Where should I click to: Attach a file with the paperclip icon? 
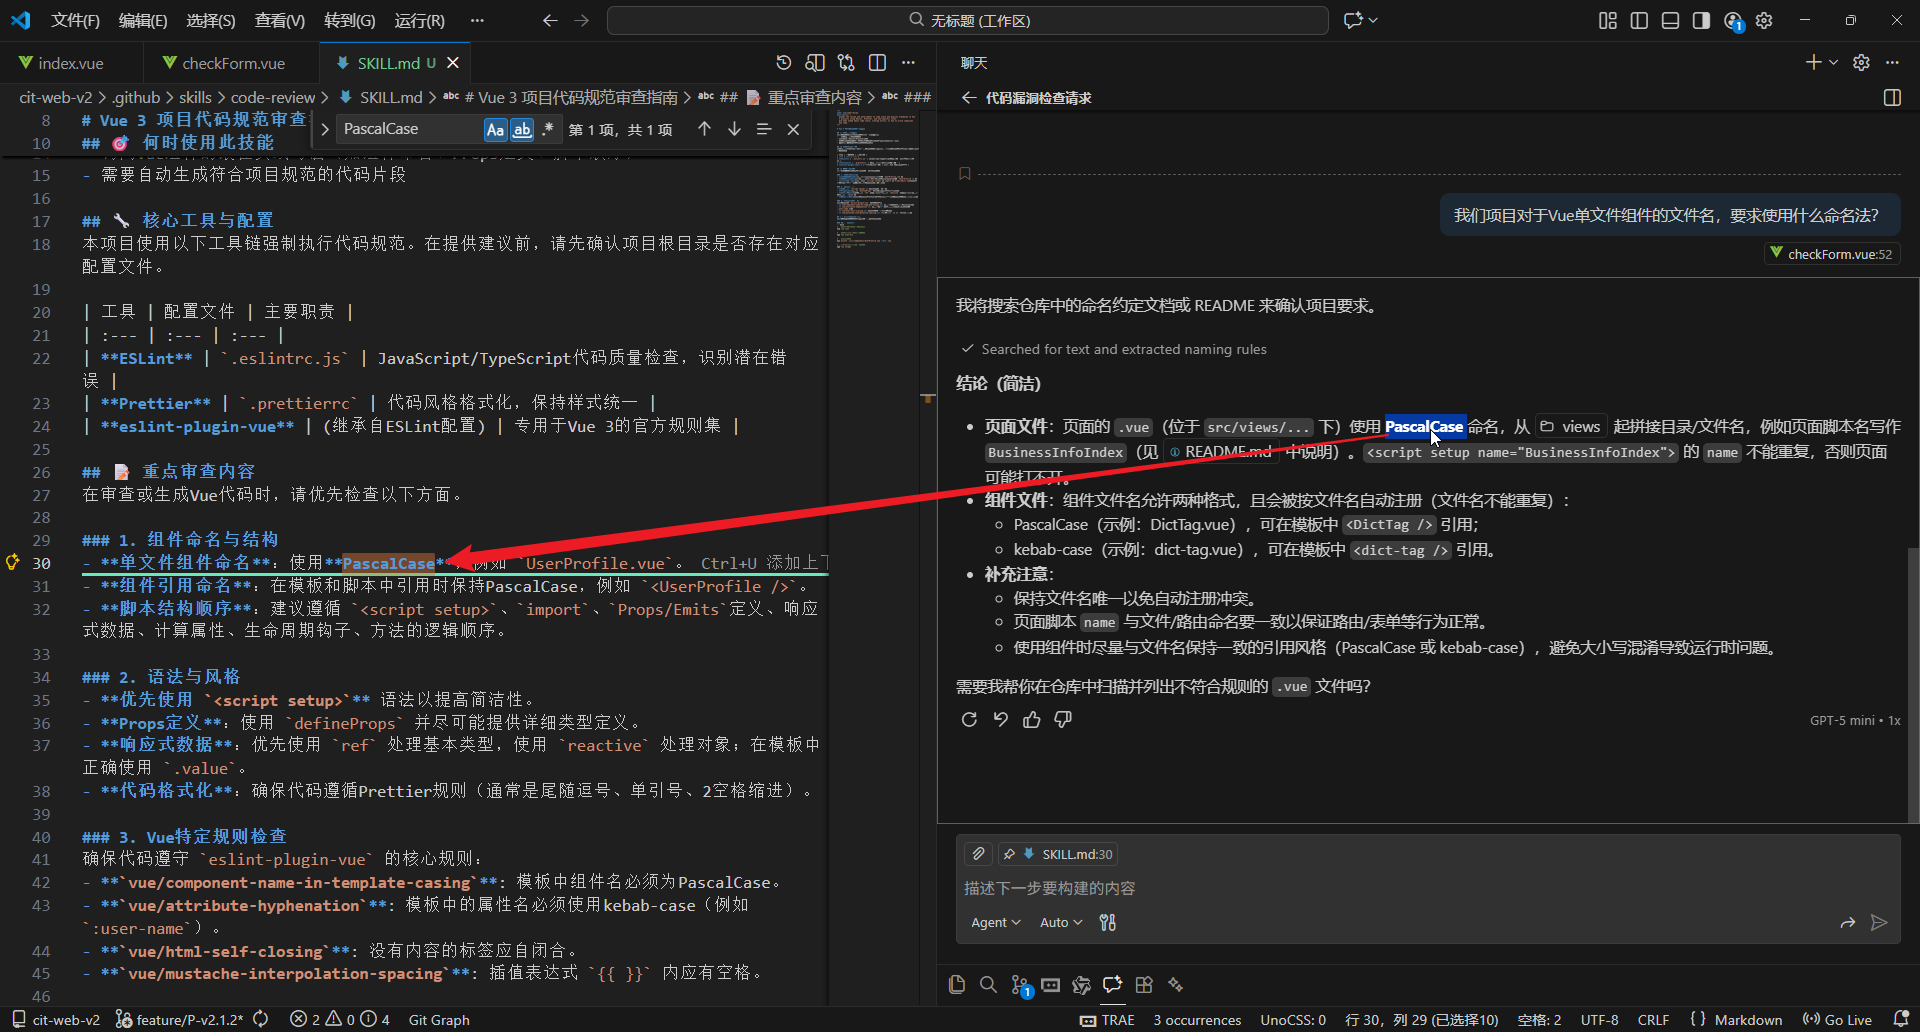(978, 853)
